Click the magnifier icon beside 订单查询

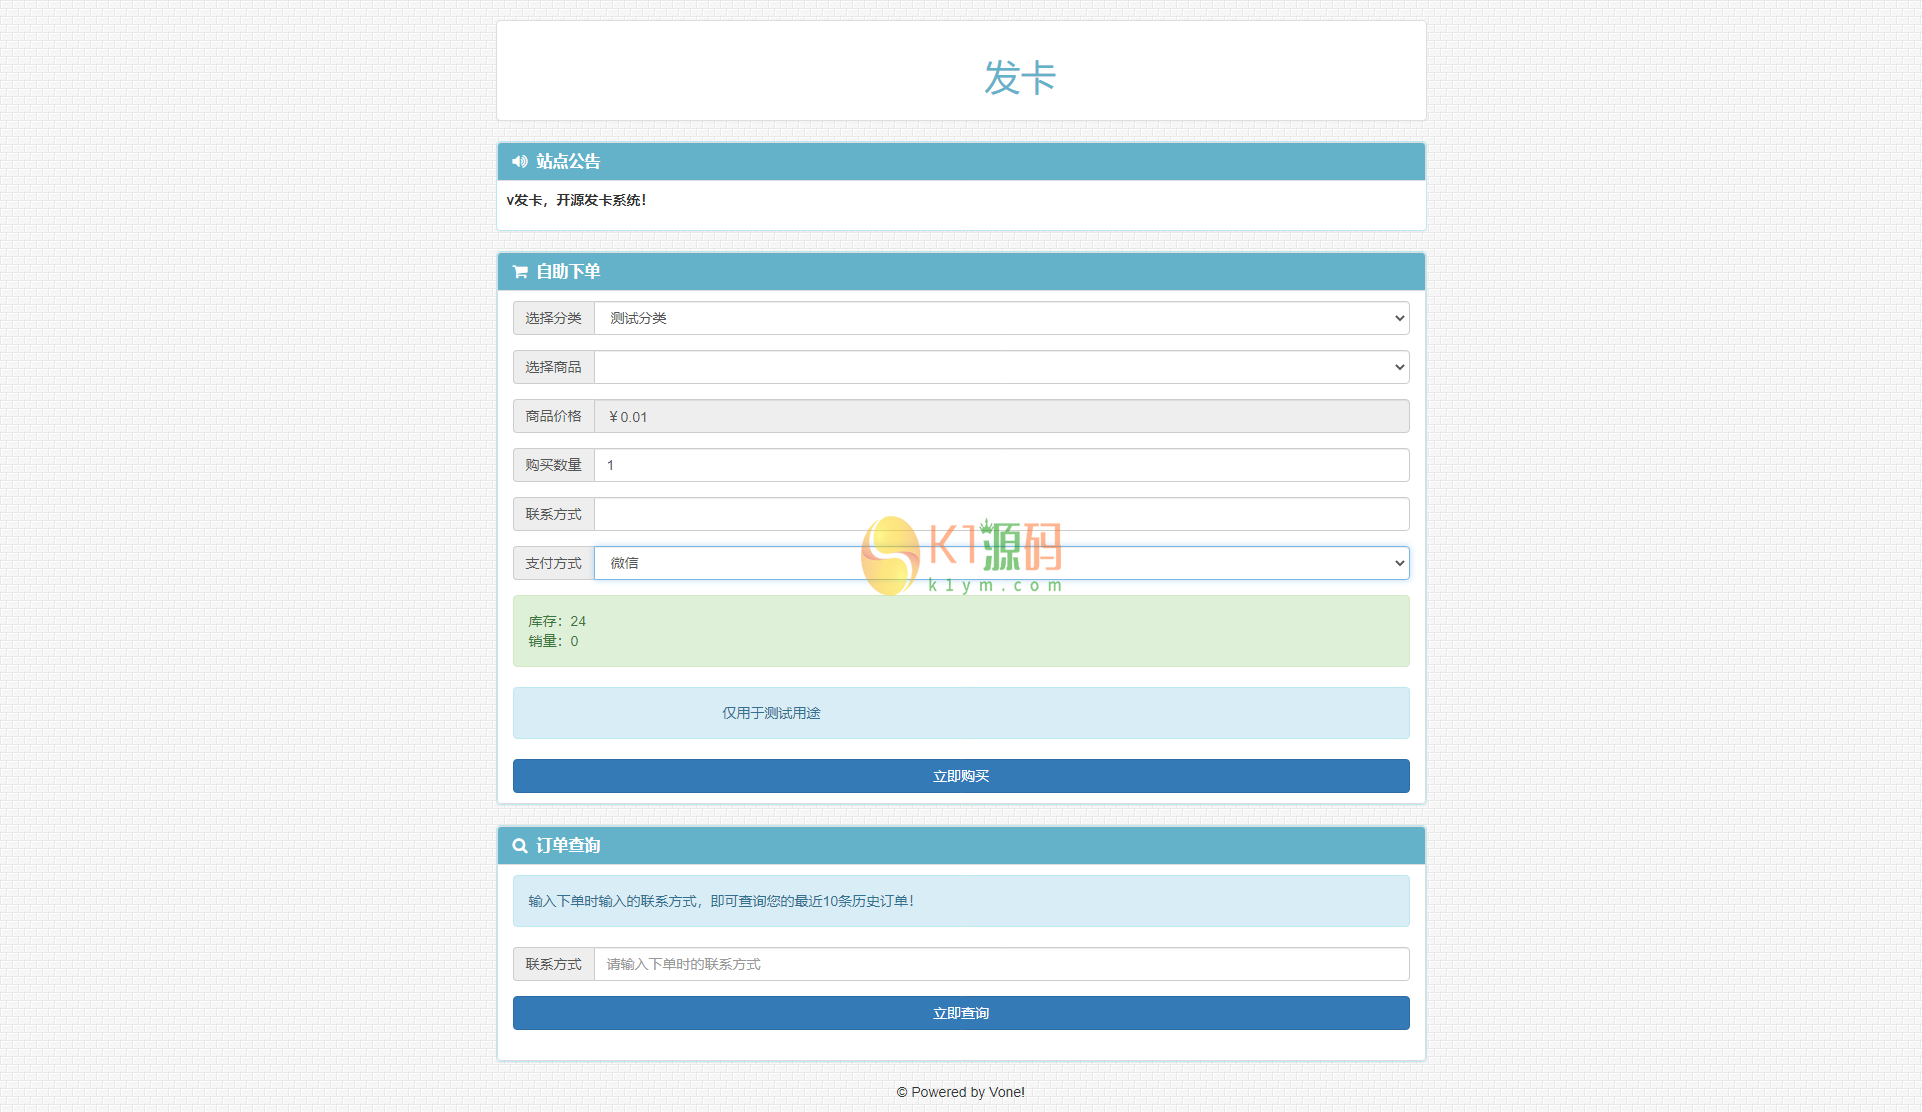click(x=520, y=846)
